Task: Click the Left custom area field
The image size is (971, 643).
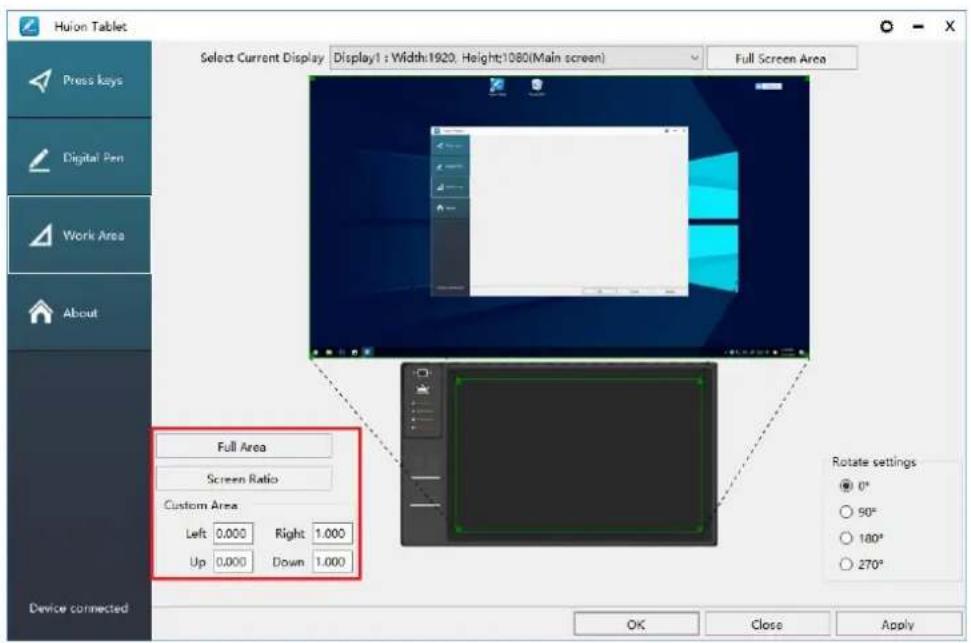Action: click(x=233, y=533)
